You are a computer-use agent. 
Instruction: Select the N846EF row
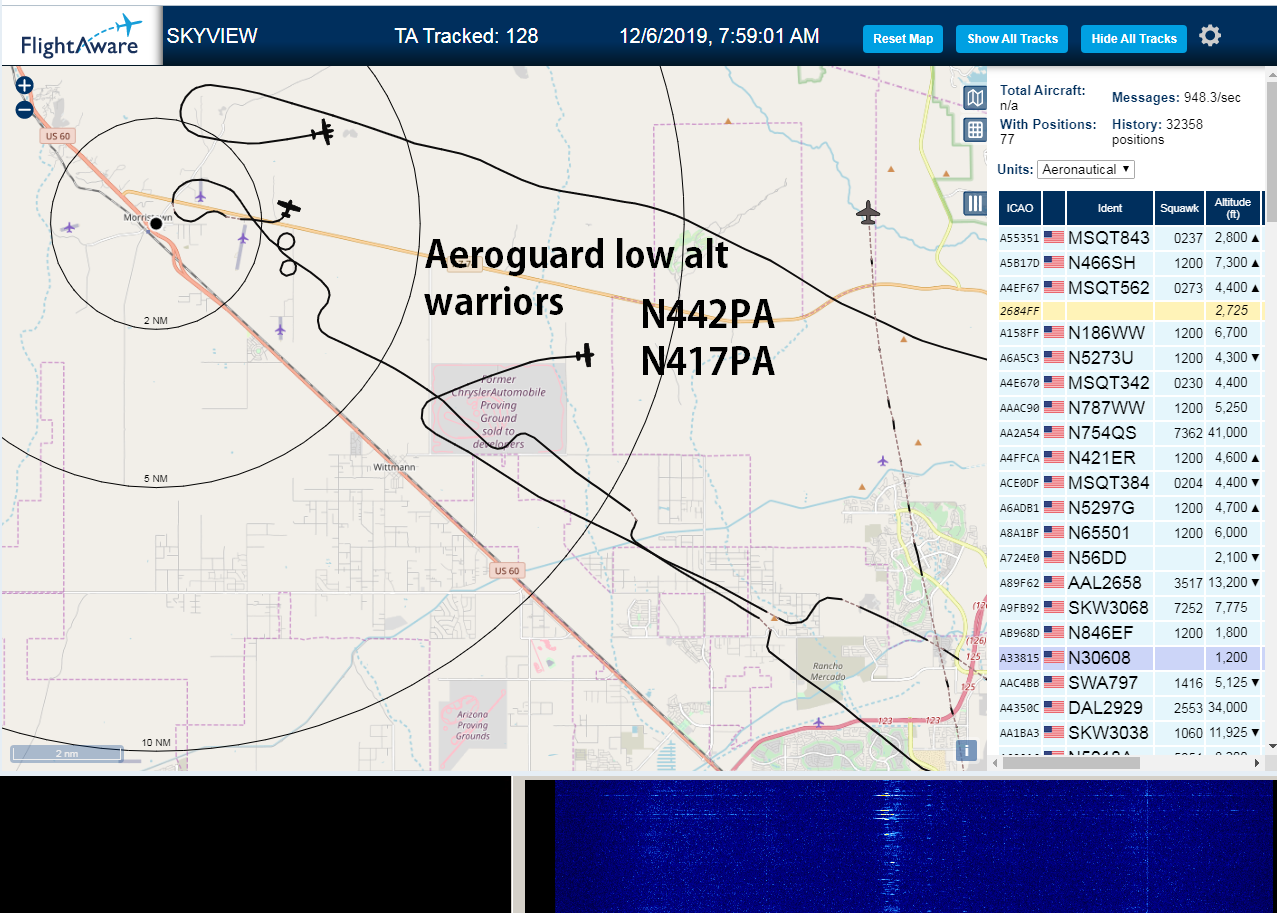(1130, 633)
